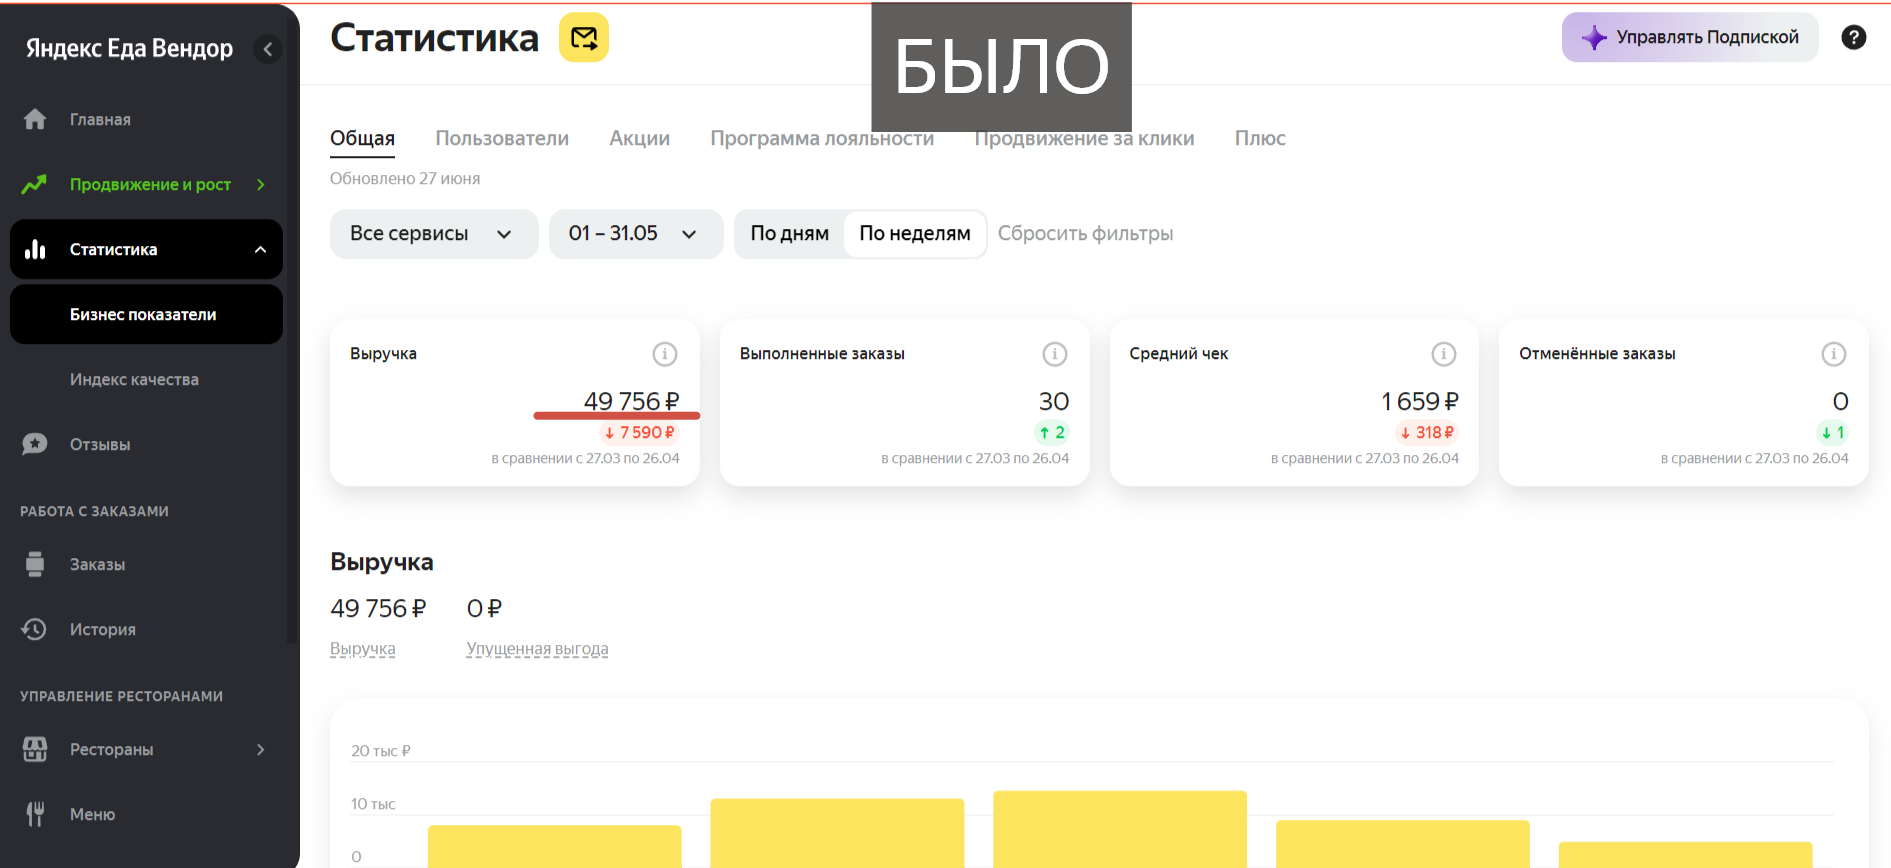Collapse the Статистика section chevron

[261, 249]
